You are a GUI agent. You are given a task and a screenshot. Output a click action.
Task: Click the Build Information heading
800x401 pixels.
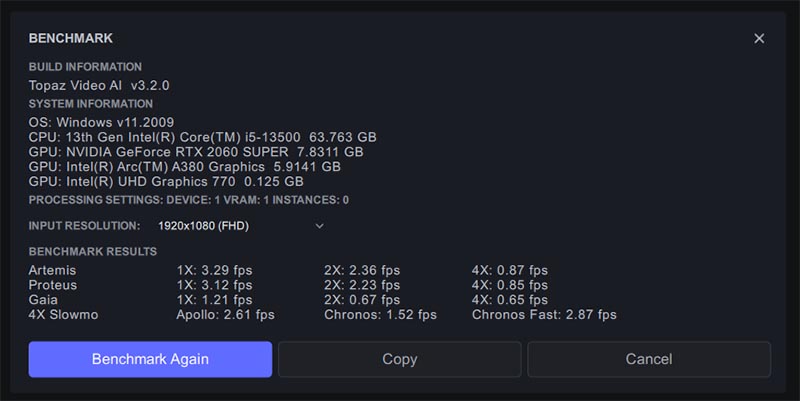[85, 67]
